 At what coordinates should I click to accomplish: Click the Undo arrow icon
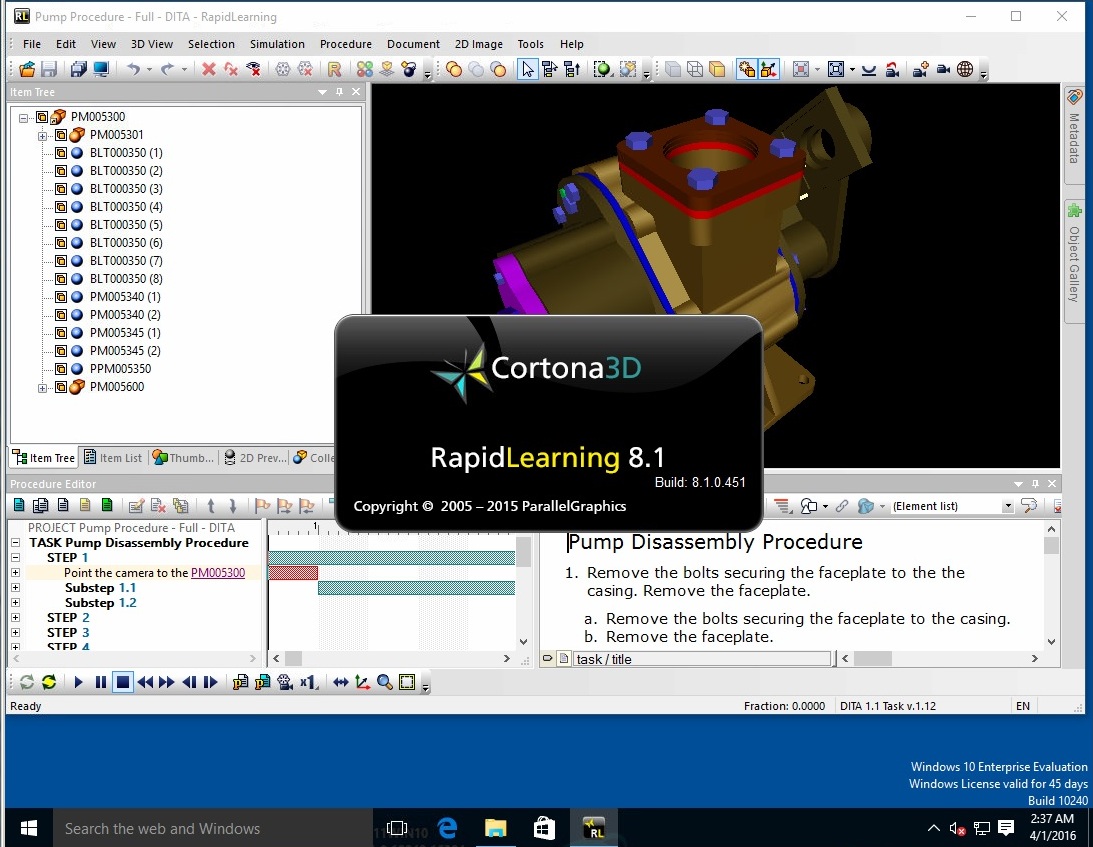(x=133, y=69)
